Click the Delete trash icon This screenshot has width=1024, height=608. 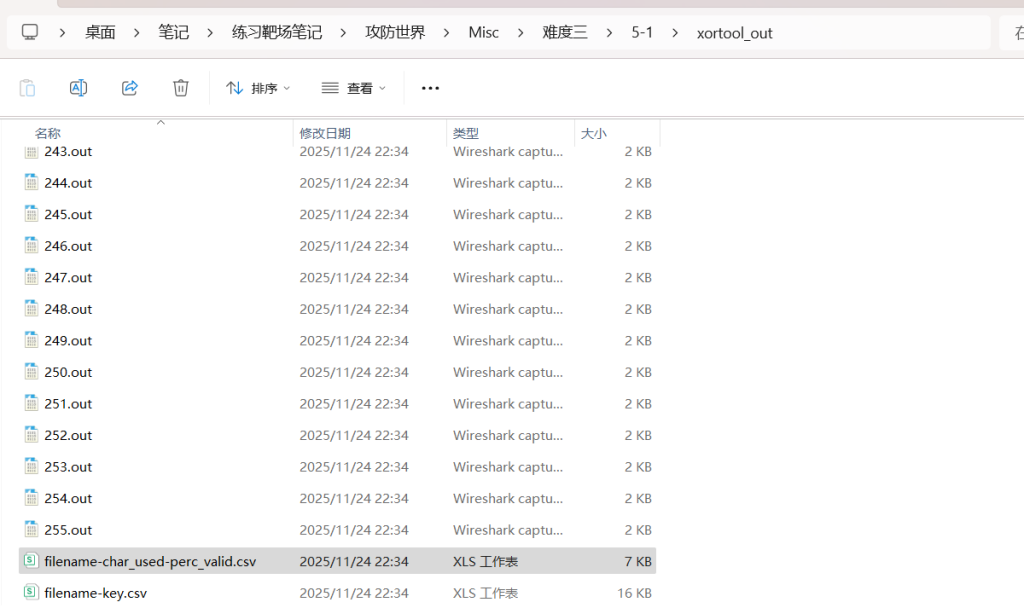(180, 88)
